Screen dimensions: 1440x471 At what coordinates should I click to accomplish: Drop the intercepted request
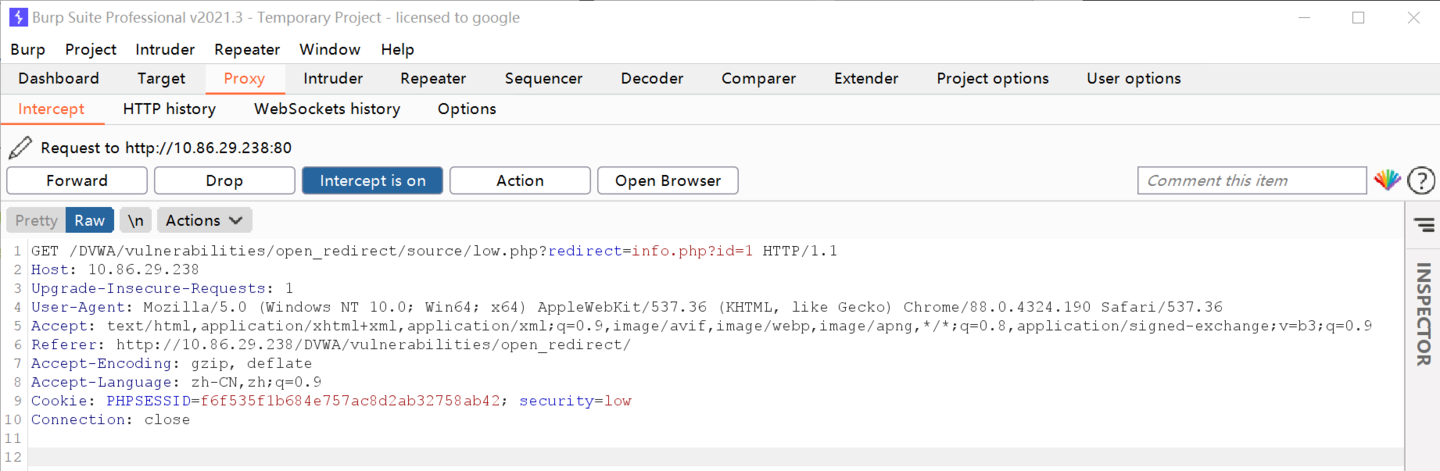coord(224,180)
